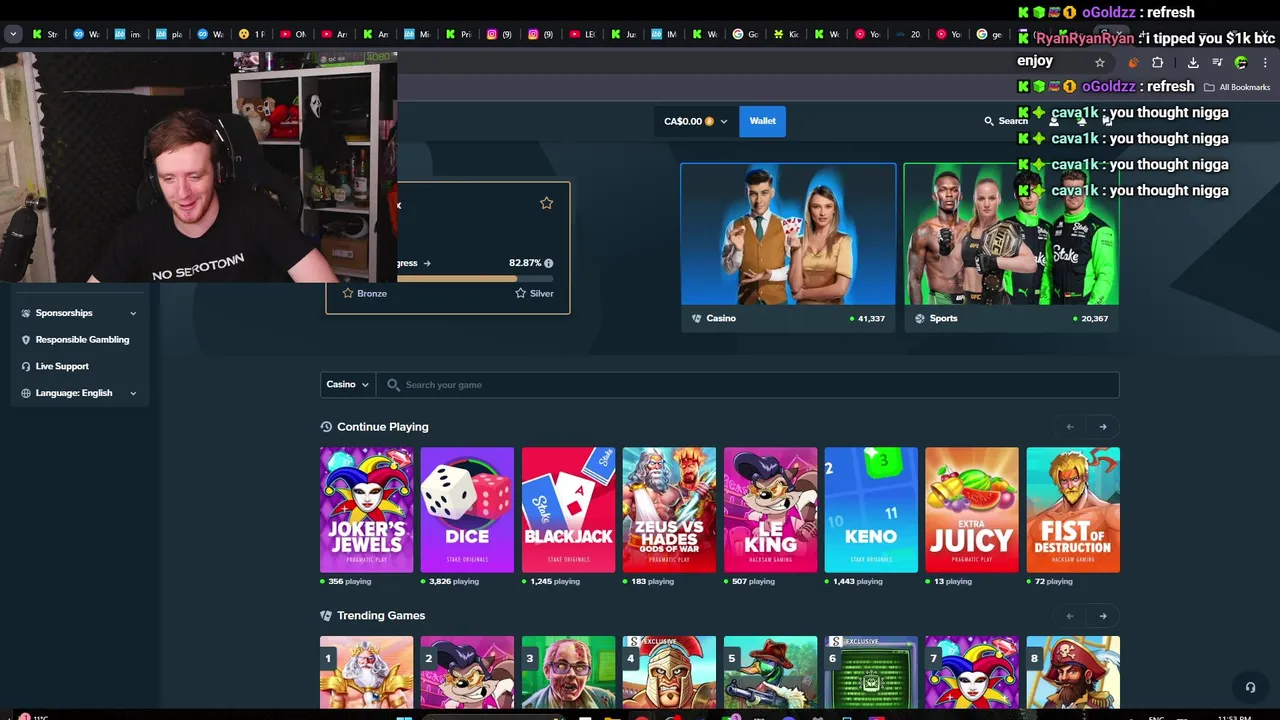Focus the Search your game field

(x=748, y=385)
